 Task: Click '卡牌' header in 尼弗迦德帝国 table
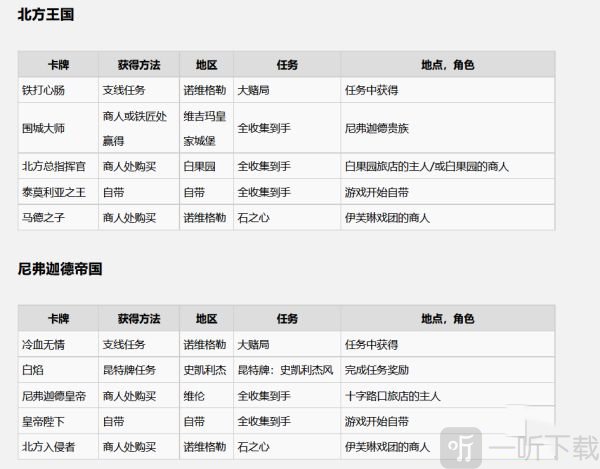coord(59,318)
